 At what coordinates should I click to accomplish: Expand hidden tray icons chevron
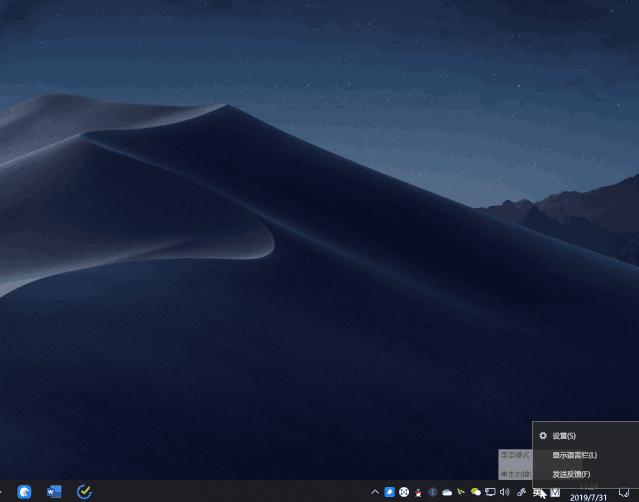pyautogui.click(x=375, y=492)
